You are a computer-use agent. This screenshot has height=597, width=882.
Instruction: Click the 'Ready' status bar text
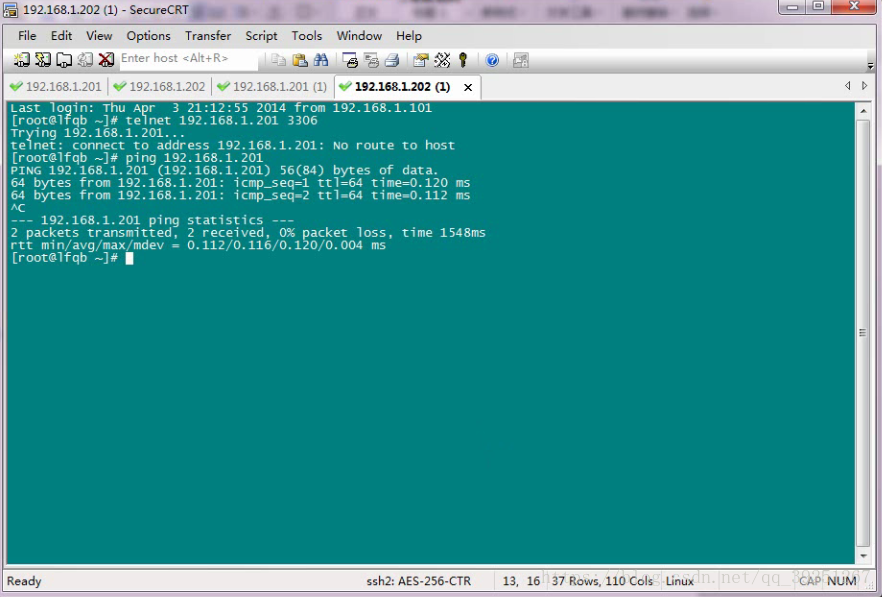pyautogui.click(x=24, y=581)
